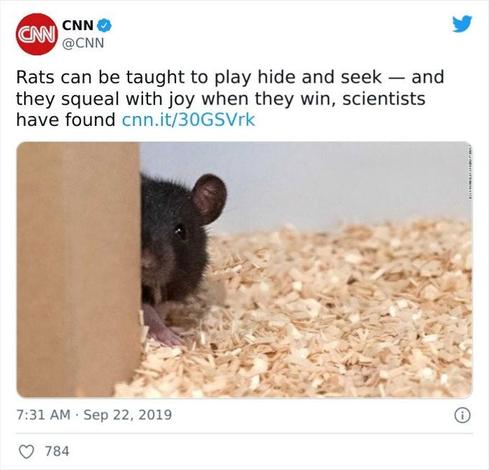Like the tweet with the heart icon
The image size is (489, 470).
click(26, 452)
